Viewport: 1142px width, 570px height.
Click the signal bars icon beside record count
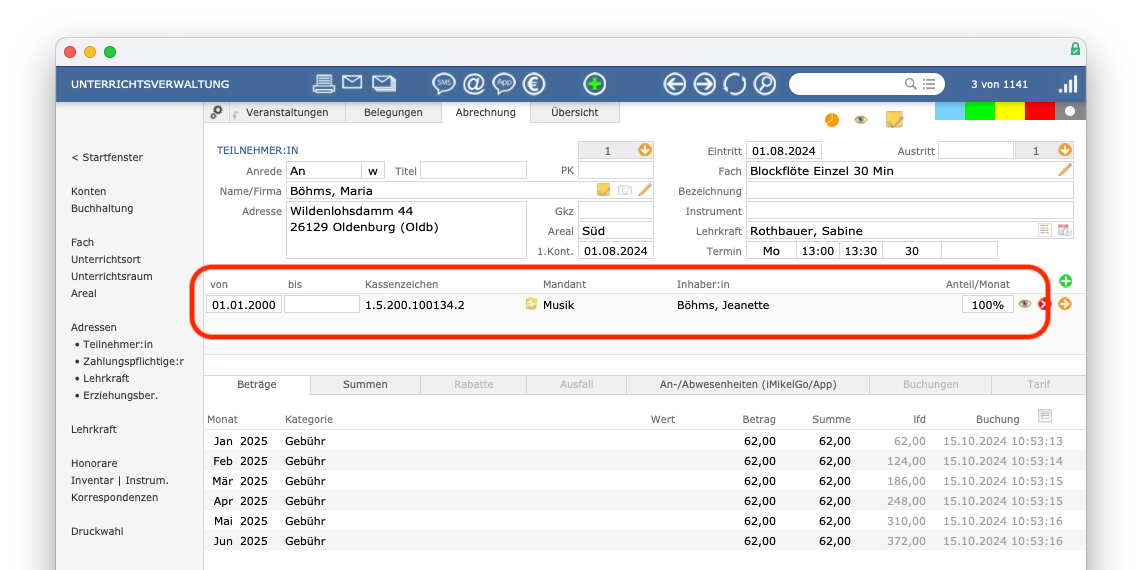1068,84
